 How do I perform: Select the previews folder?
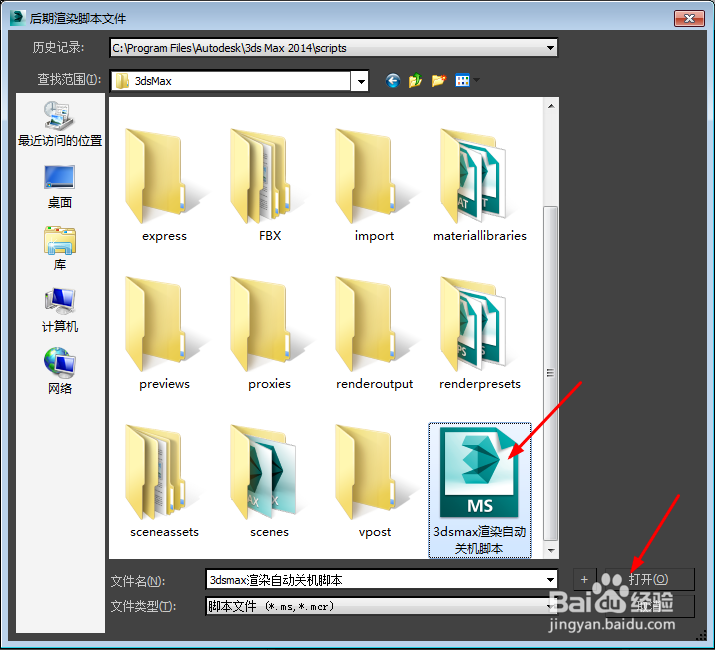tap(164, 333)
